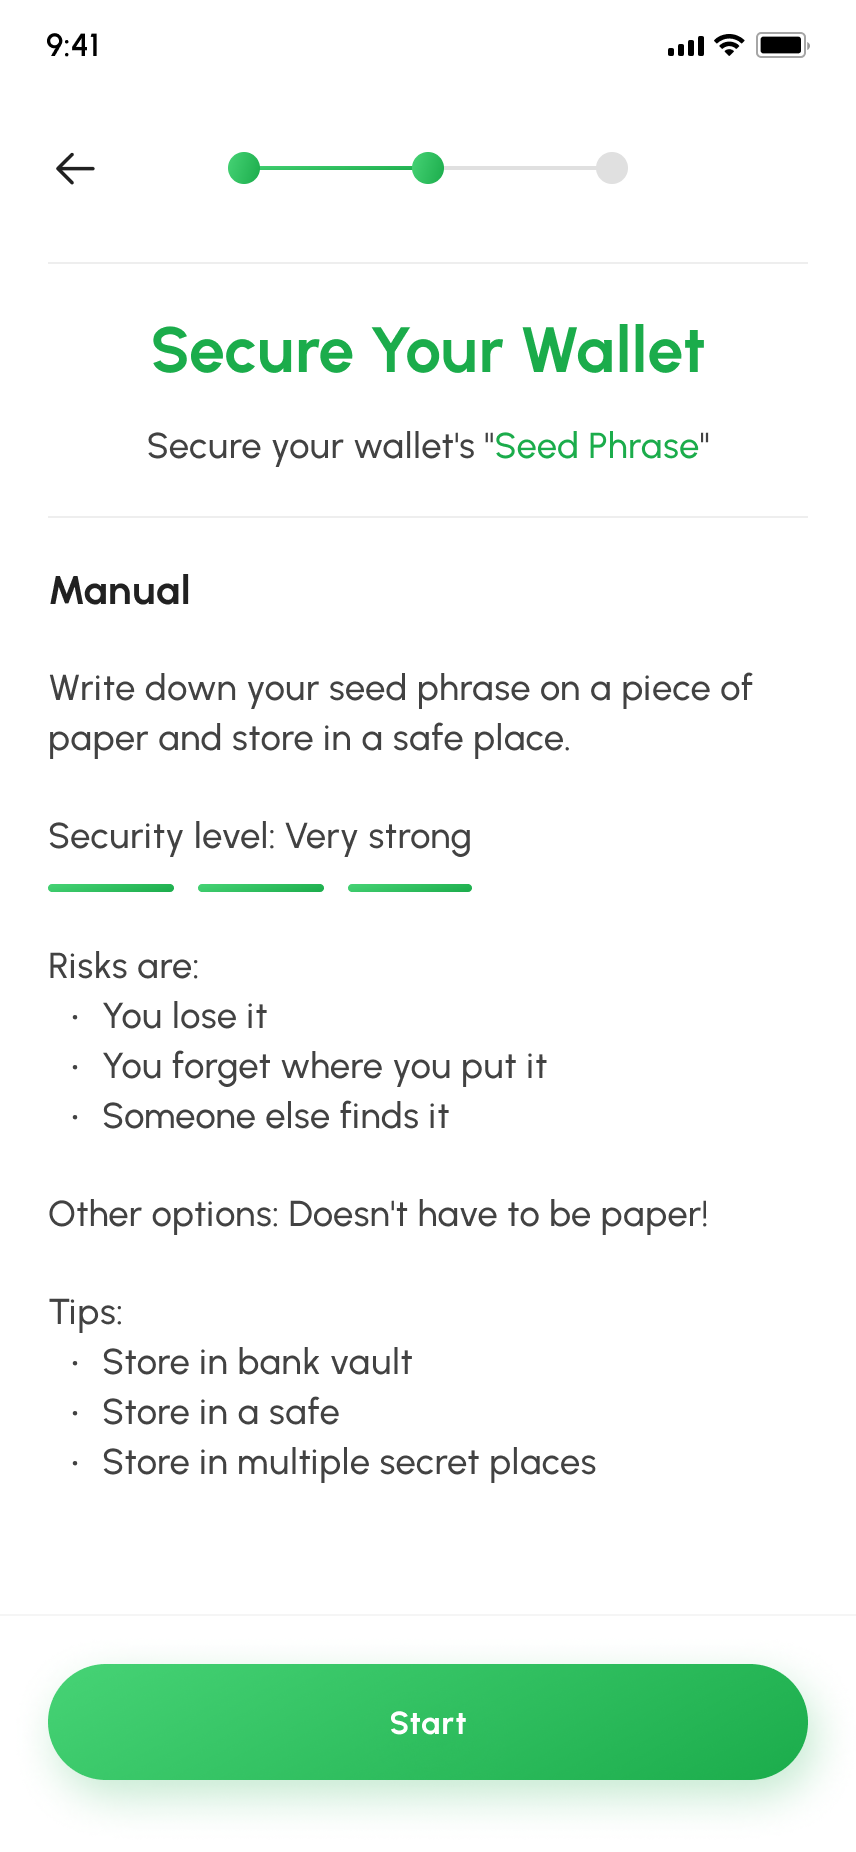Click the "Someone else finds it" risk

[276, 1116]
